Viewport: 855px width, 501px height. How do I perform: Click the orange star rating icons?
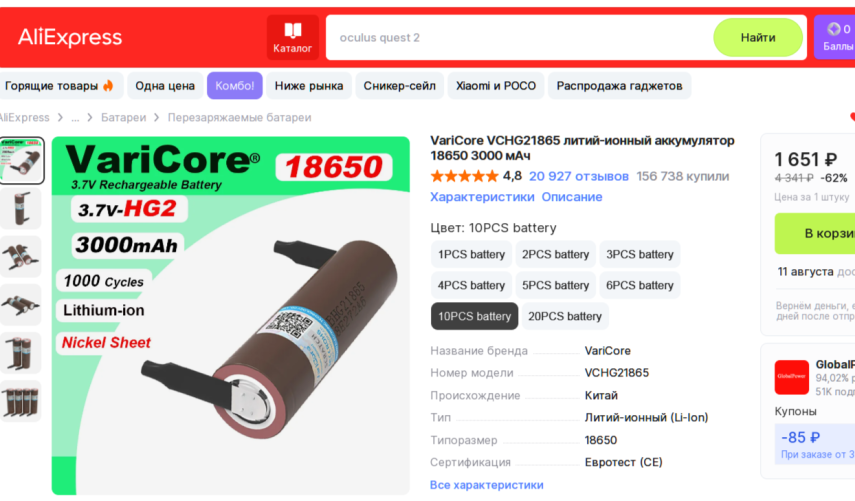[x=464, y=176]
